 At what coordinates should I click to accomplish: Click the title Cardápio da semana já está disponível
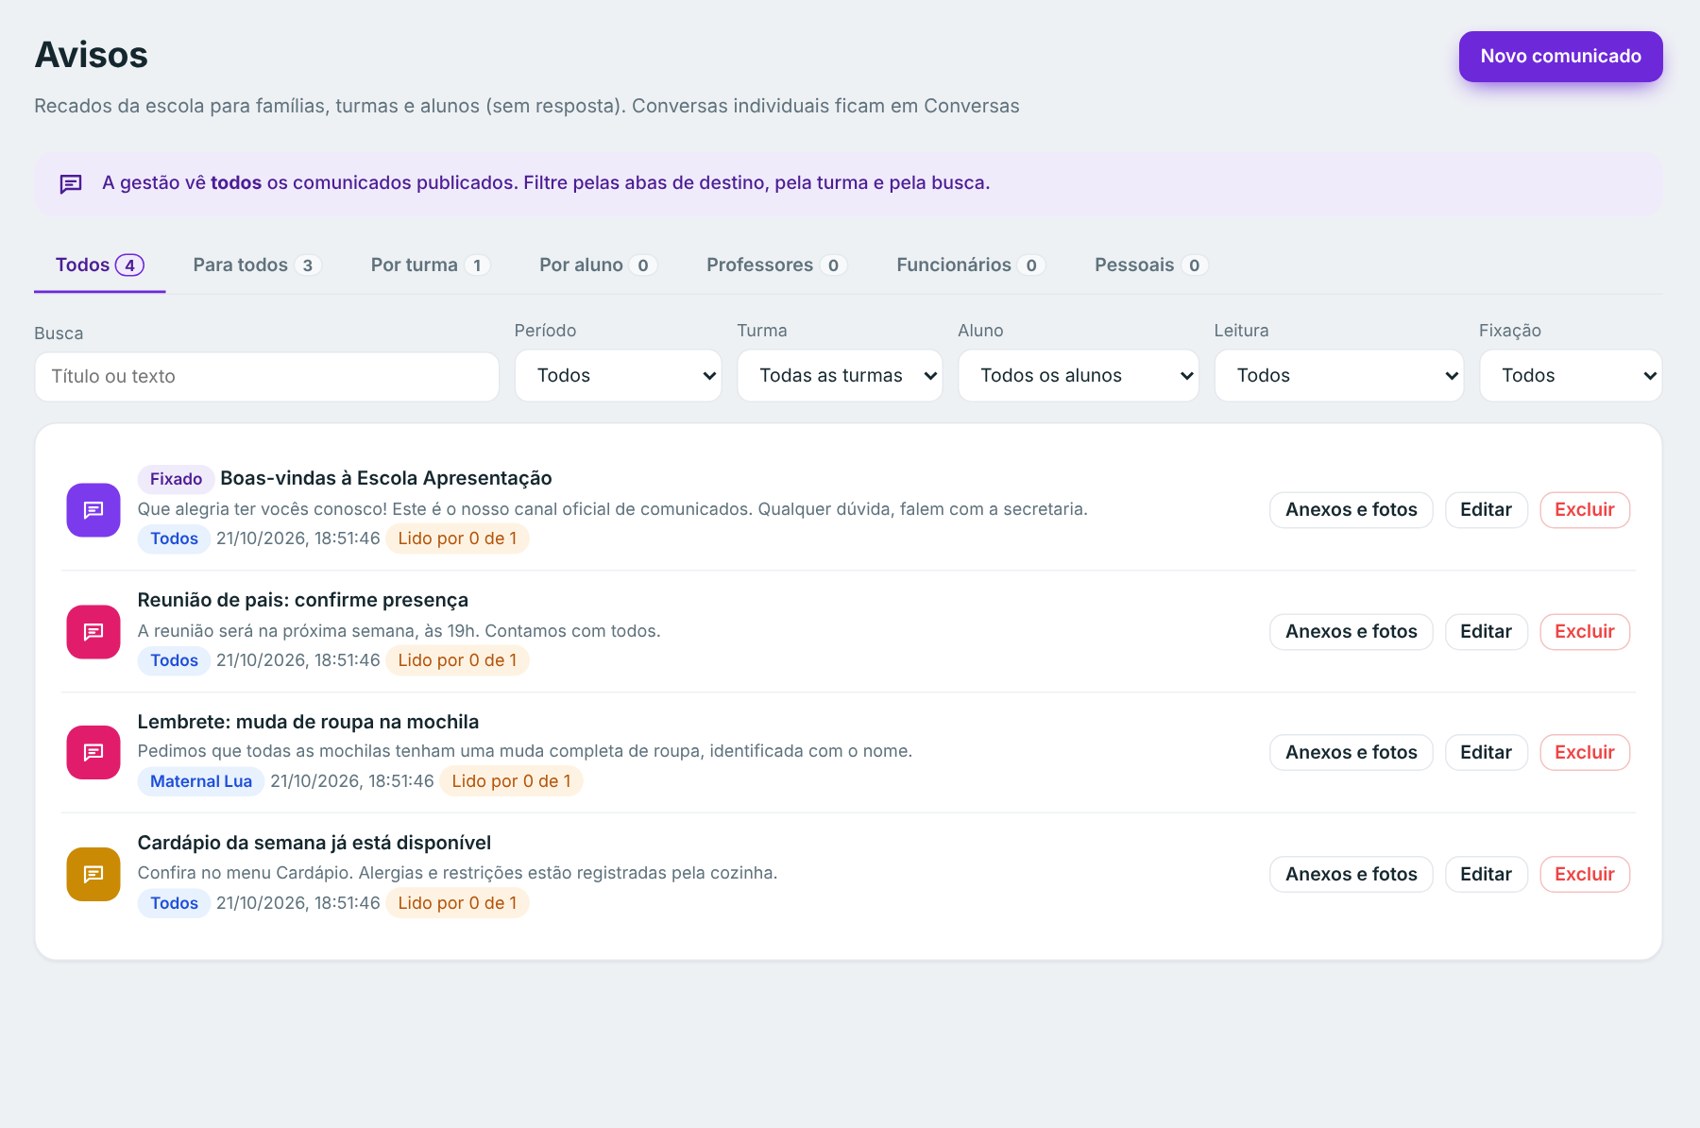click(314, 843)
